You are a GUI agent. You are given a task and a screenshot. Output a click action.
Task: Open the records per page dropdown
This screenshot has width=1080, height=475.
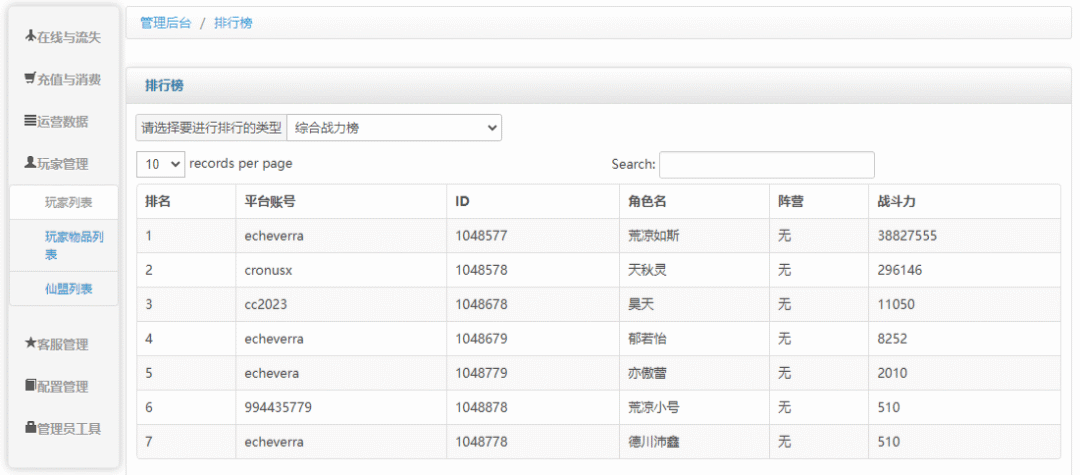tap(160, 164)
